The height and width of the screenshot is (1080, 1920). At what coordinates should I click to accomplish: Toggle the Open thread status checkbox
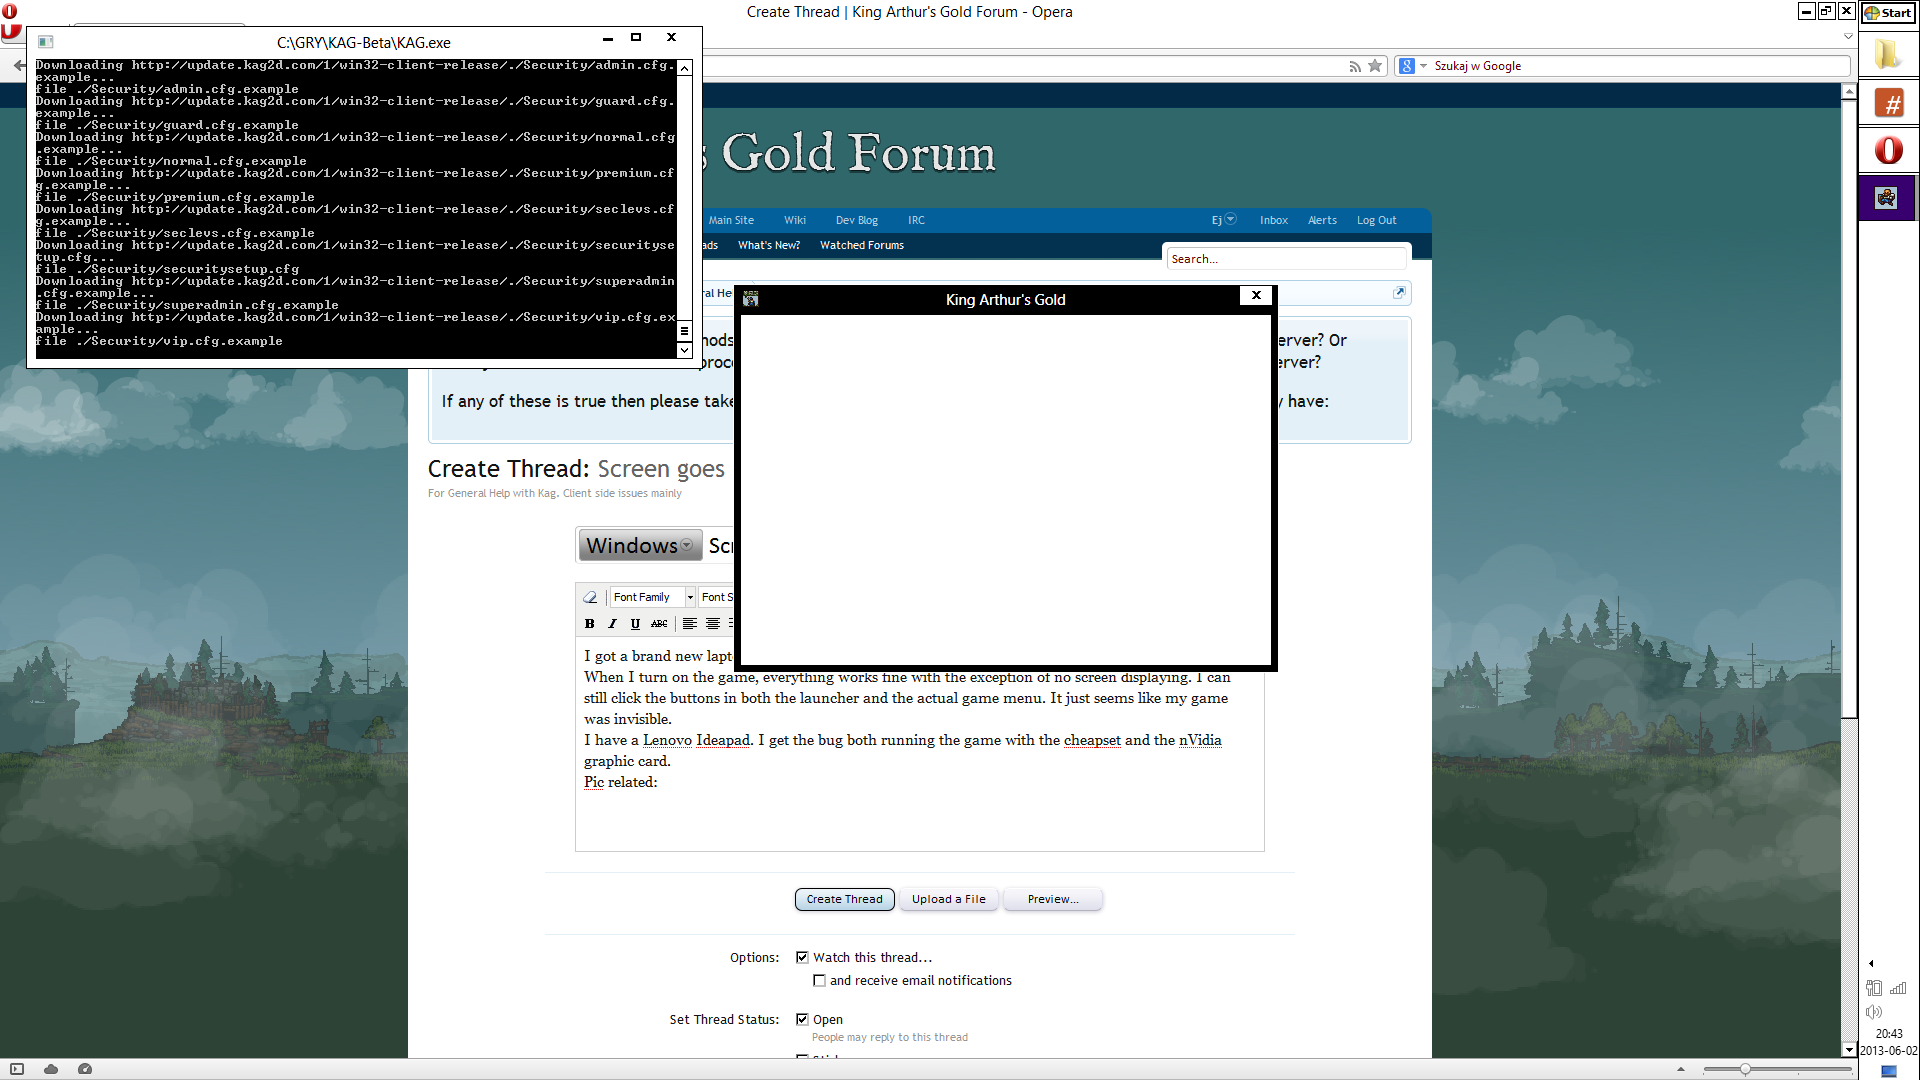tap(802, 1019)
